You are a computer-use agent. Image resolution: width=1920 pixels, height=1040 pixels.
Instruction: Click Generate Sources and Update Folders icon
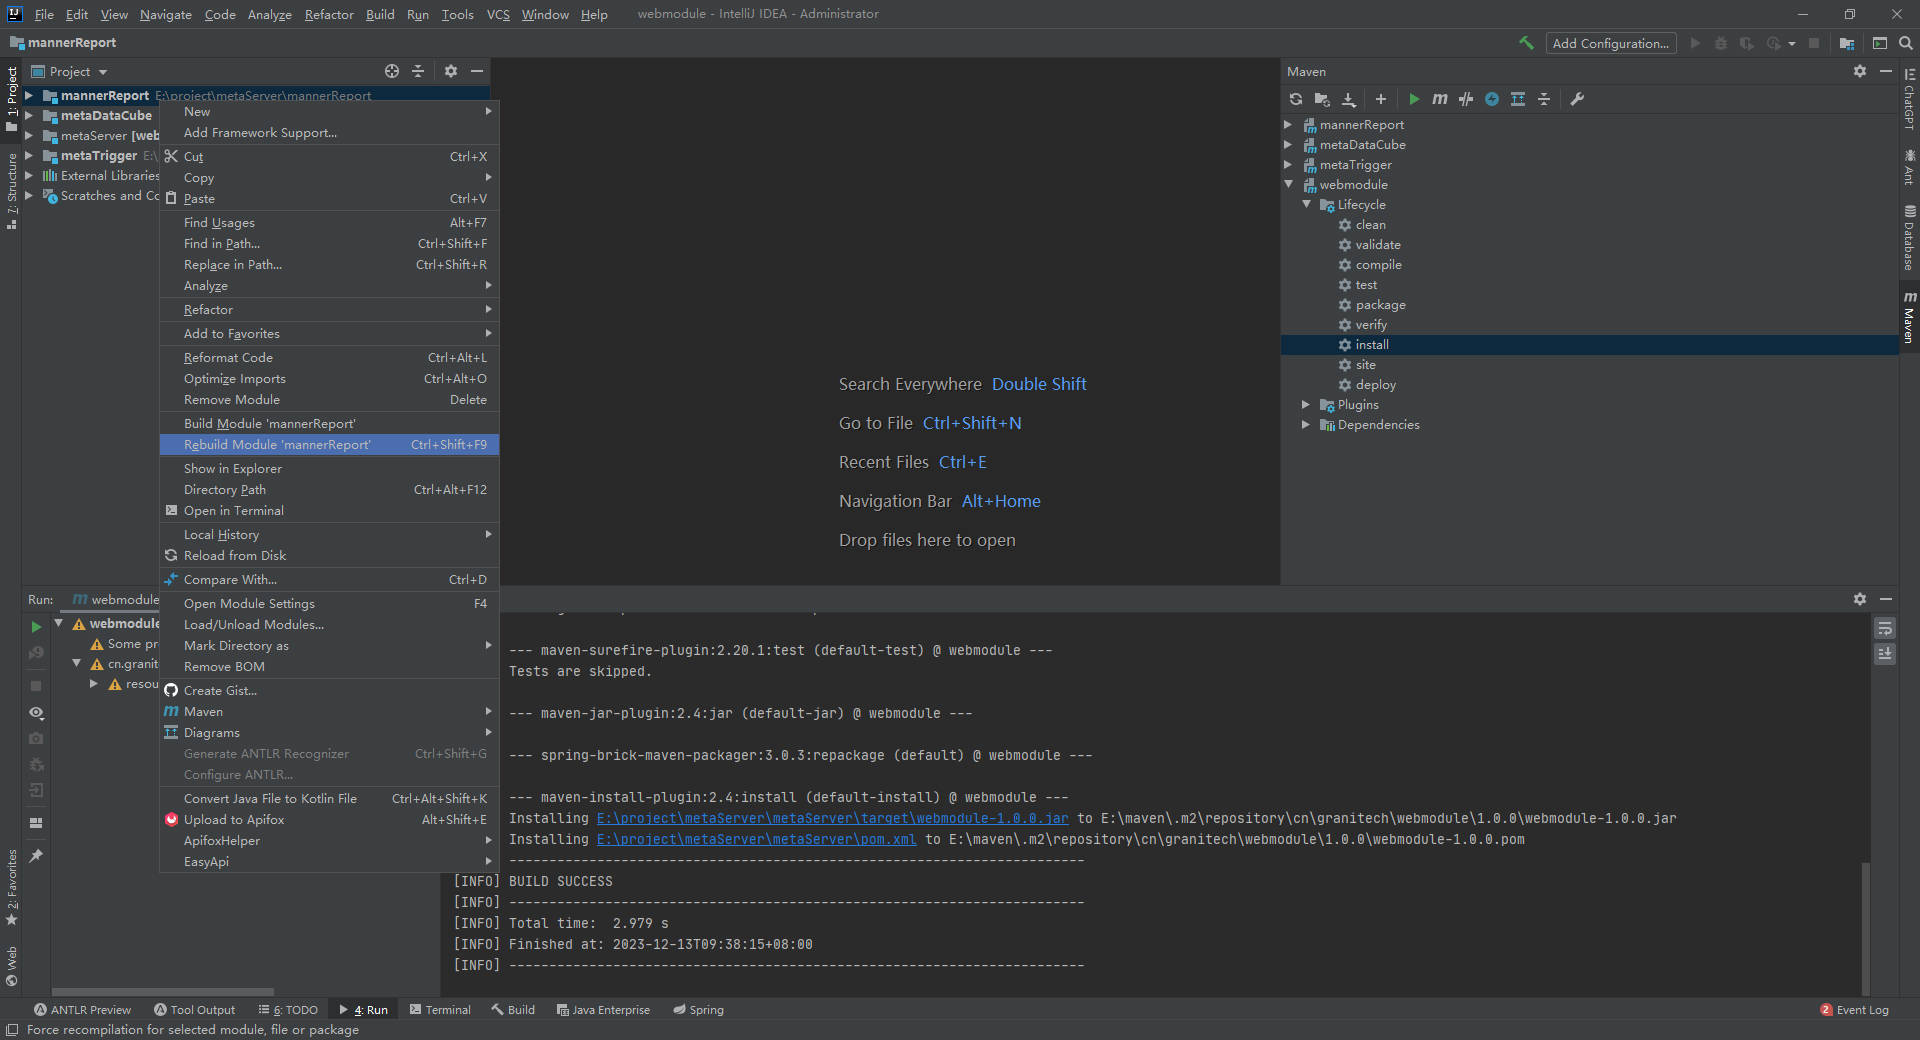click(x=1322, y=99)
